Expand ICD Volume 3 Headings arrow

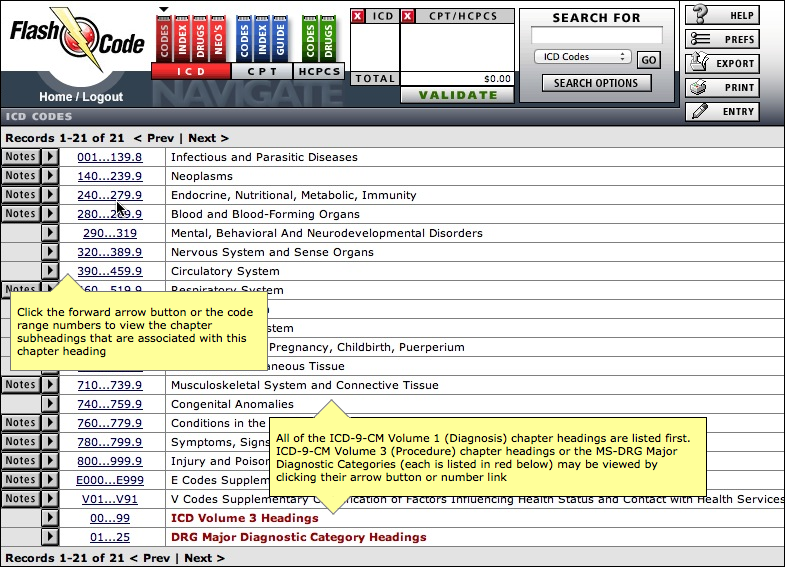pos(50,518)
